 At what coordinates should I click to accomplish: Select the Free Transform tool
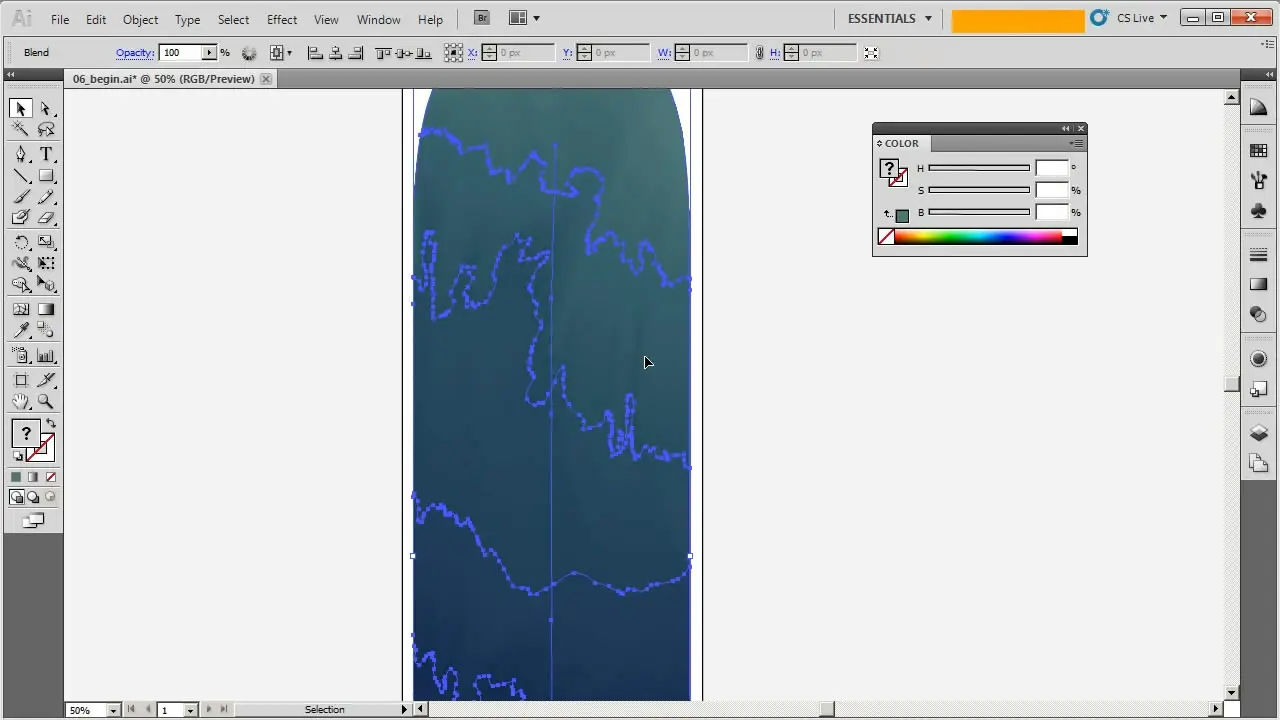(x=46, y=263)
